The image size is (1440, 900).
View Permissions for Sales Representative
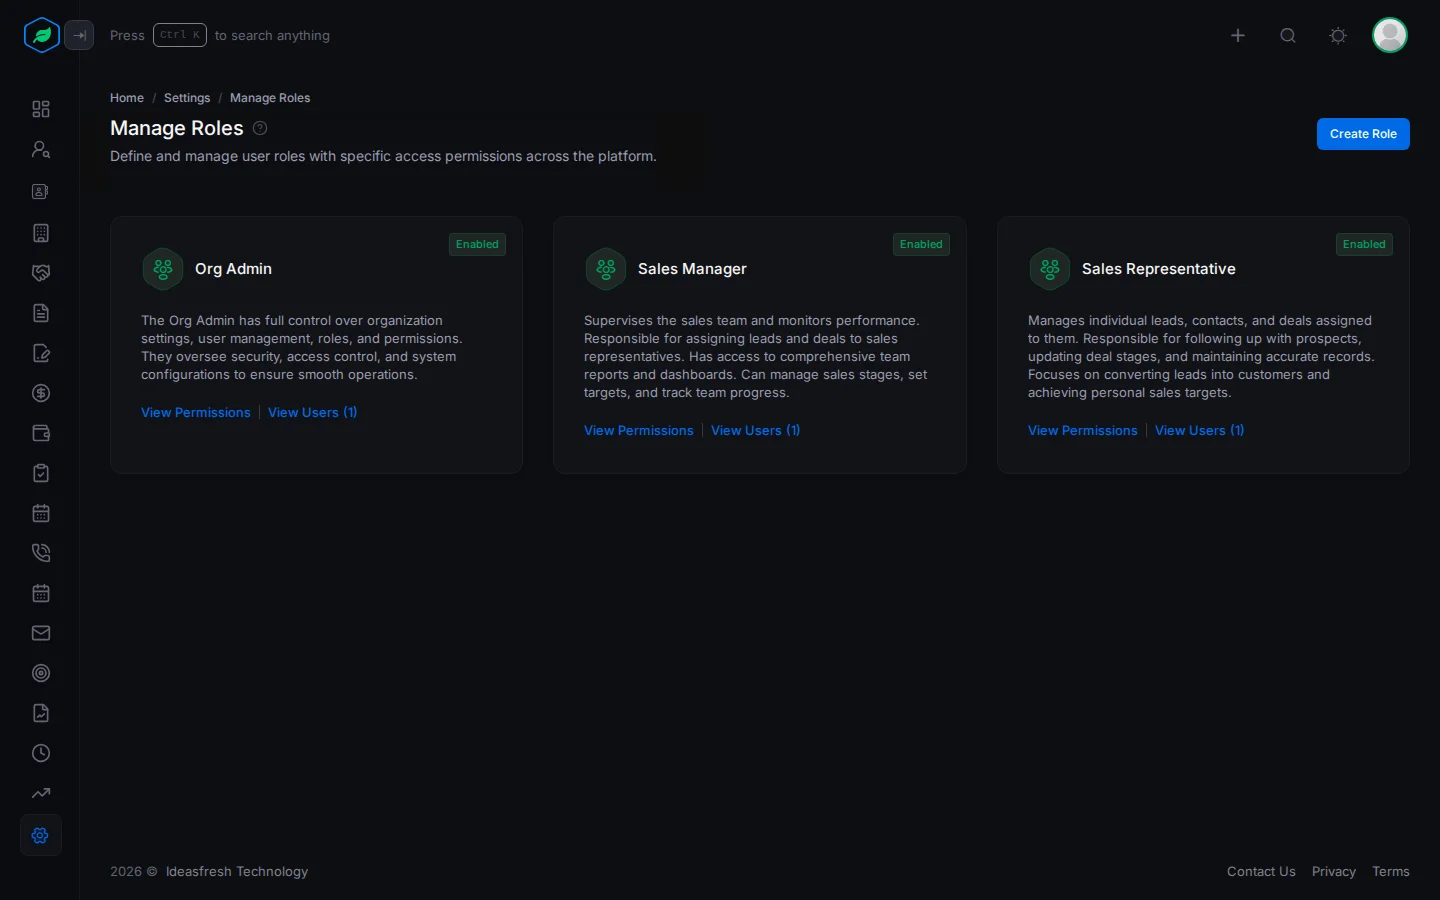point(1083,430)
